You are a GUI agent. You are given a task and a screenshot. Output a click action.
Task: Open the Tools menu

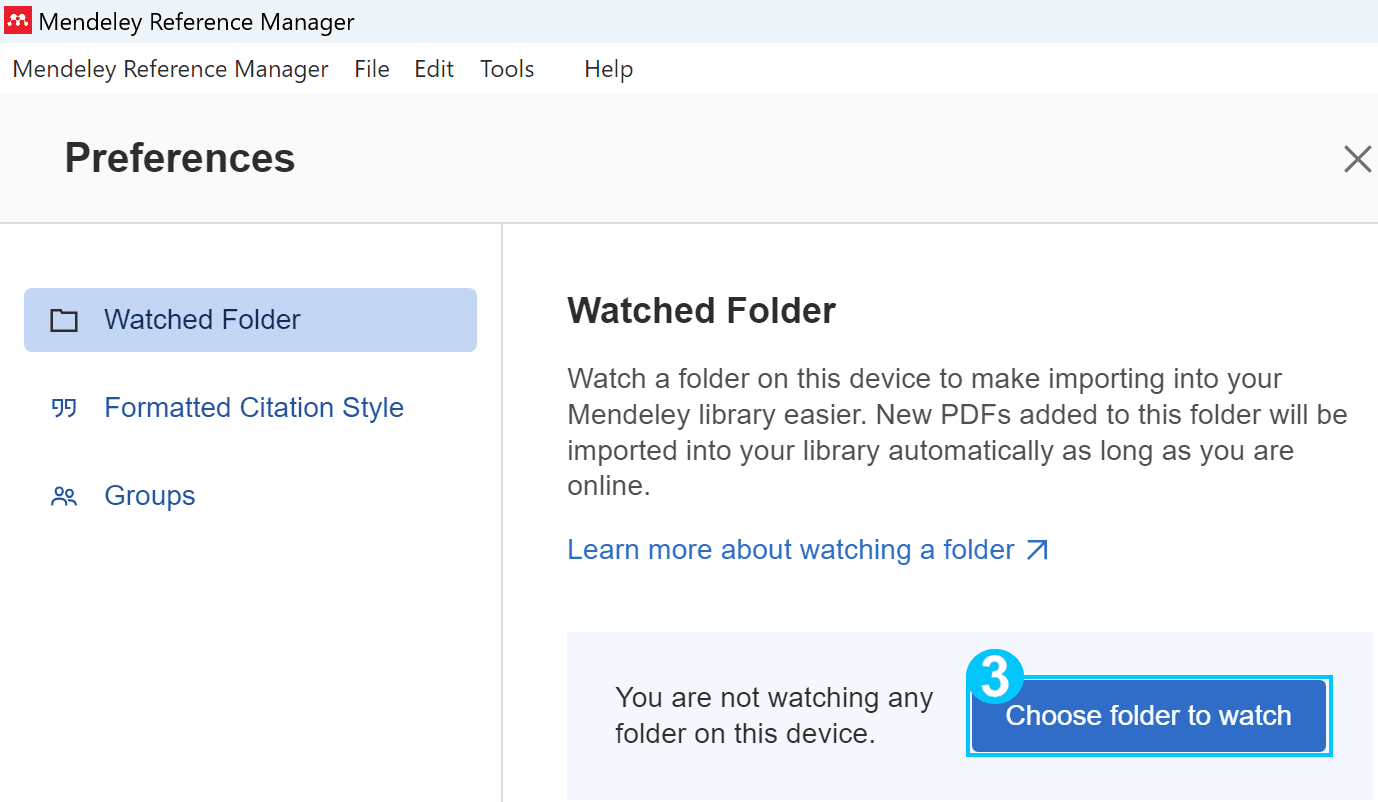(x=507, y=69)
